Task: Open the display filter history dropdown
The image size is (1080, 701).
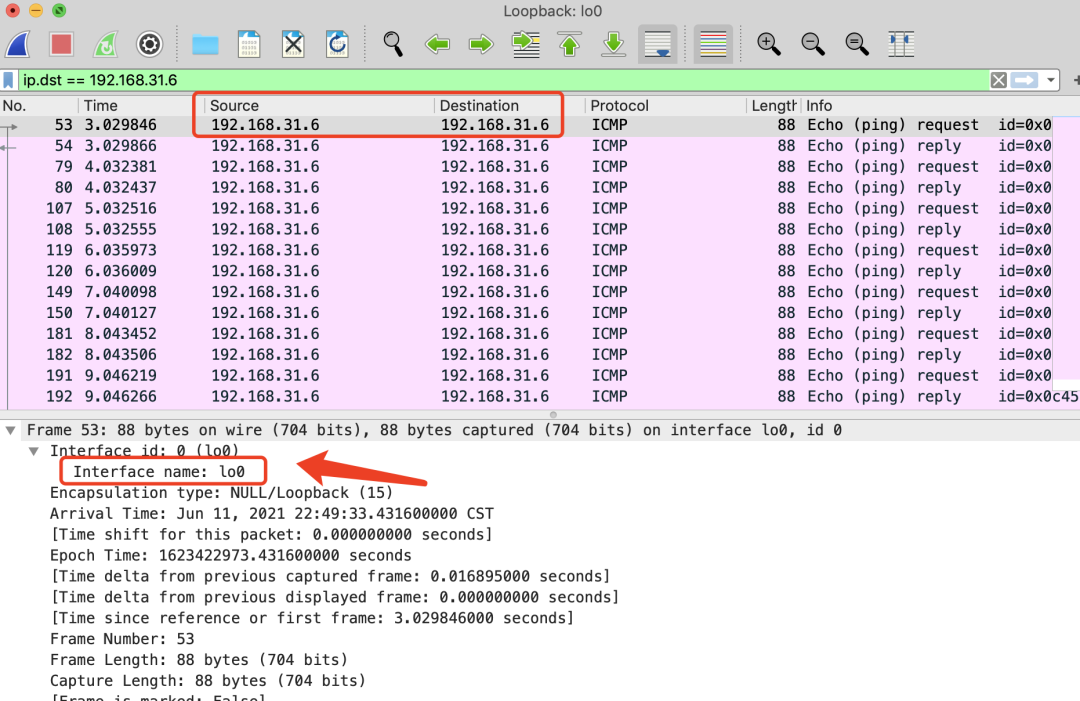Action: pos(1051,80)
